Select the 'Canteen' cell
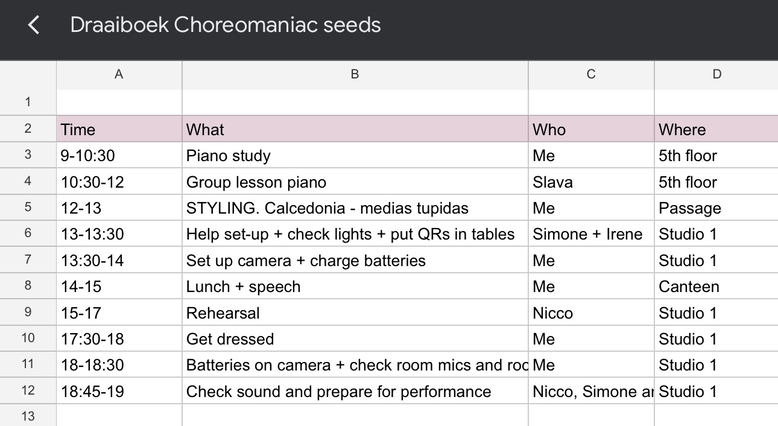778x426 pixels. (716, 287)
